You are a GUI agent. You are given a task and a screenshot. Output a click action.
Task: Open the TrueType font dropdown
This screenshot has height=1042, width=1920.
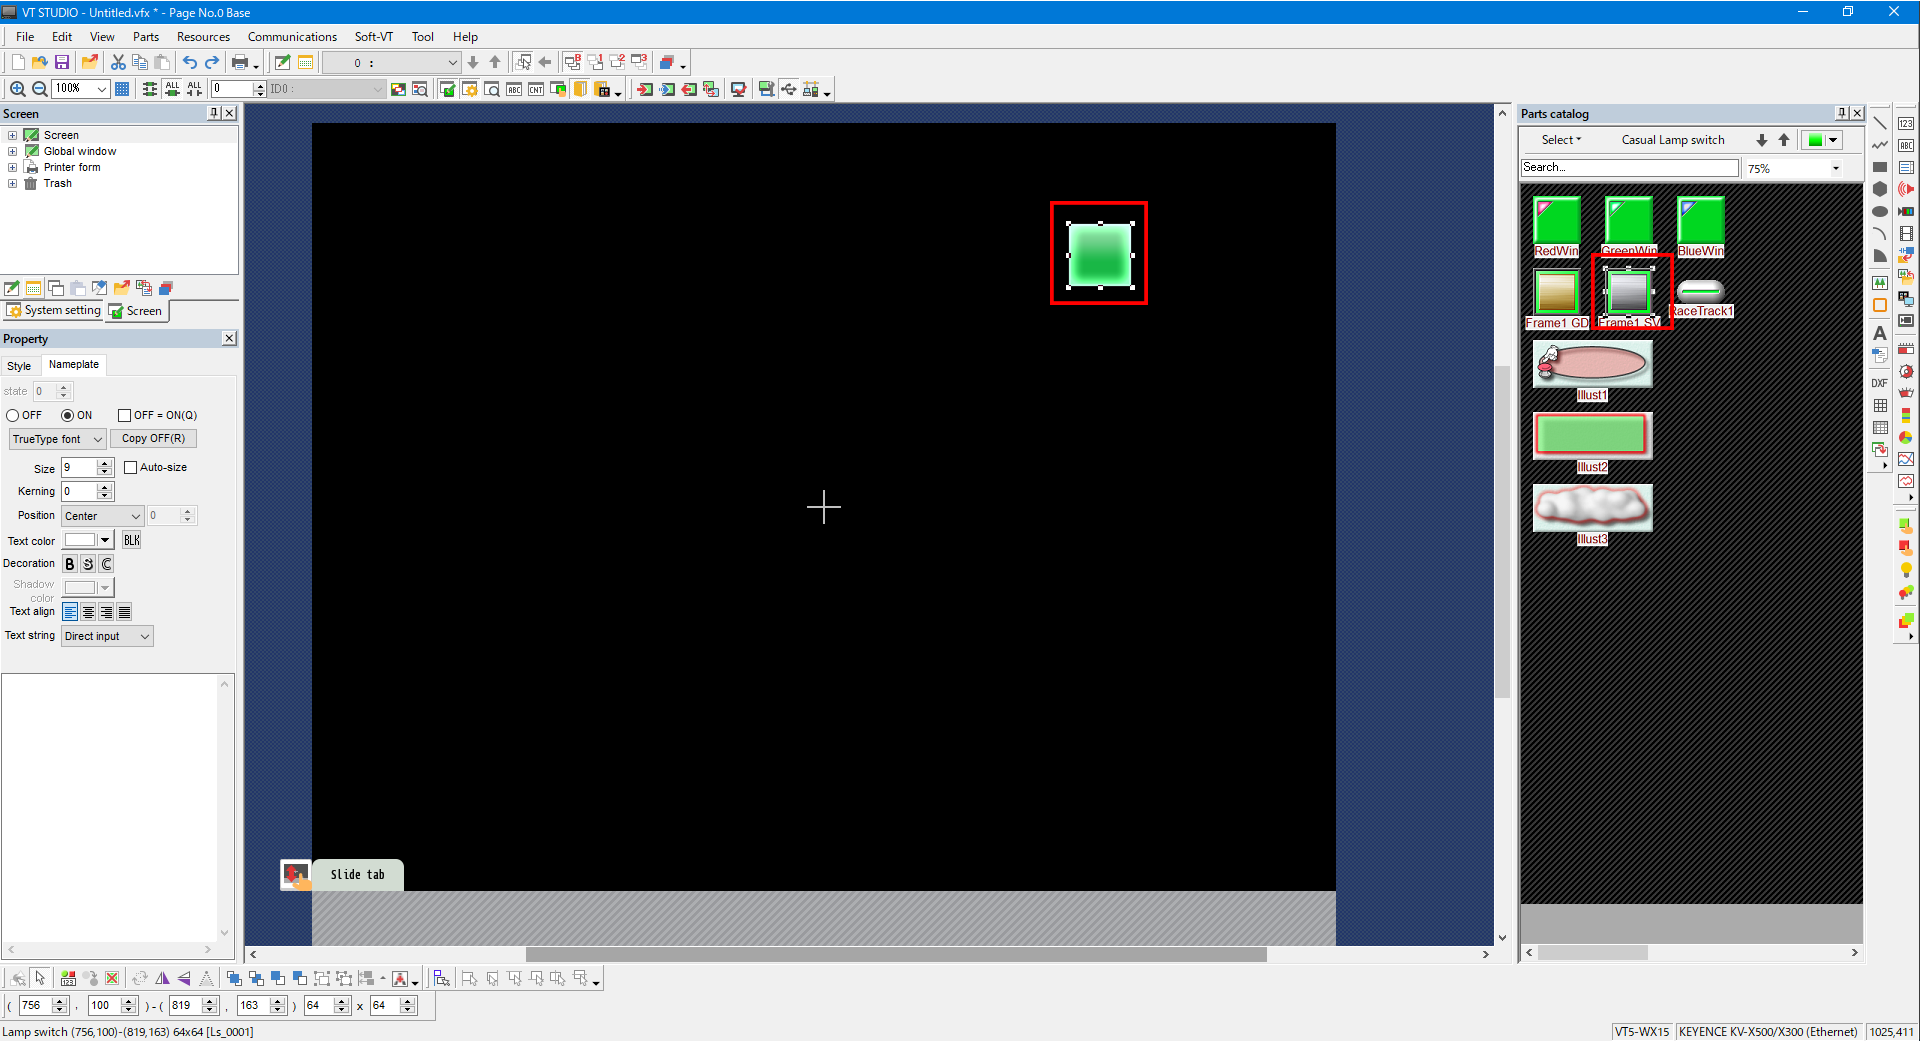[x=57, y=439]
